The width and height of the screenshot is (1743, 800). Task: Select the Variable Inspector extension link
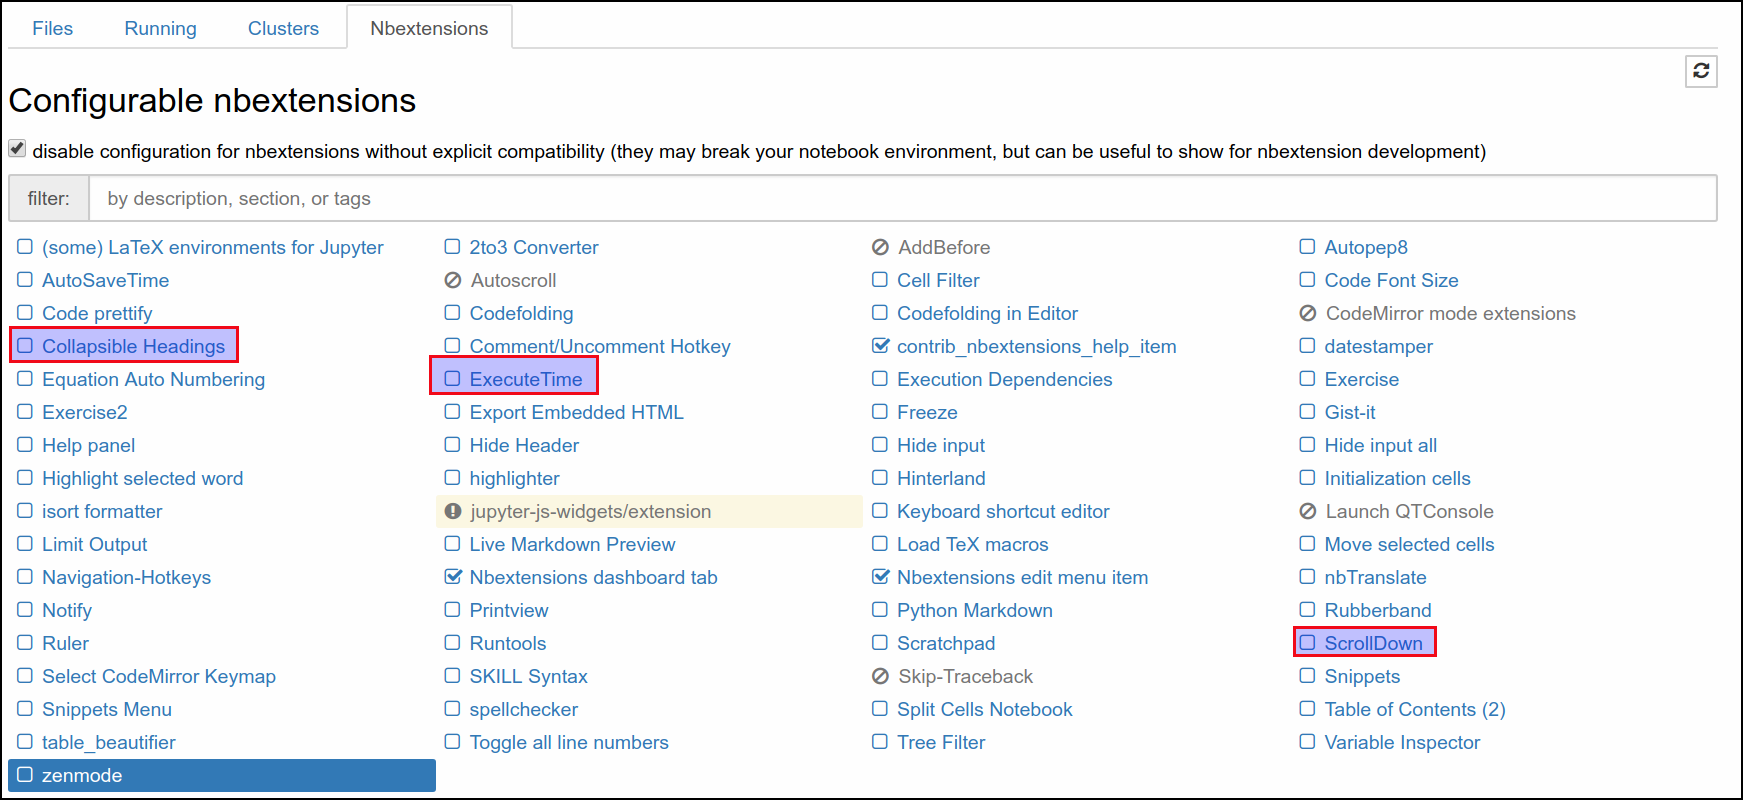point(1401,742)
